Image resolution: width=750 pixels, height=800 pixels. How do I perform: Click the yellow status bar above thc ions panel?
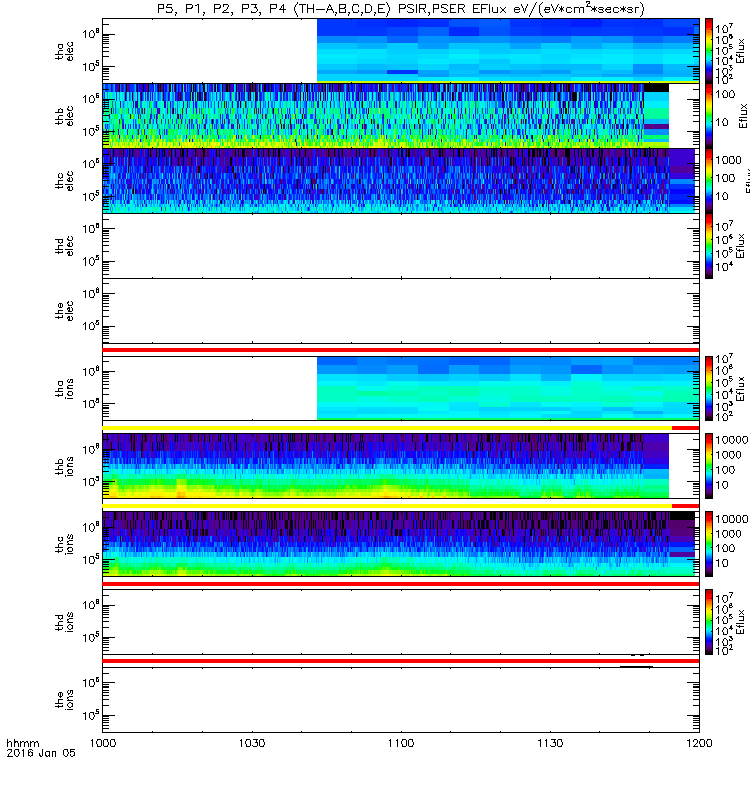click(387, 506)
